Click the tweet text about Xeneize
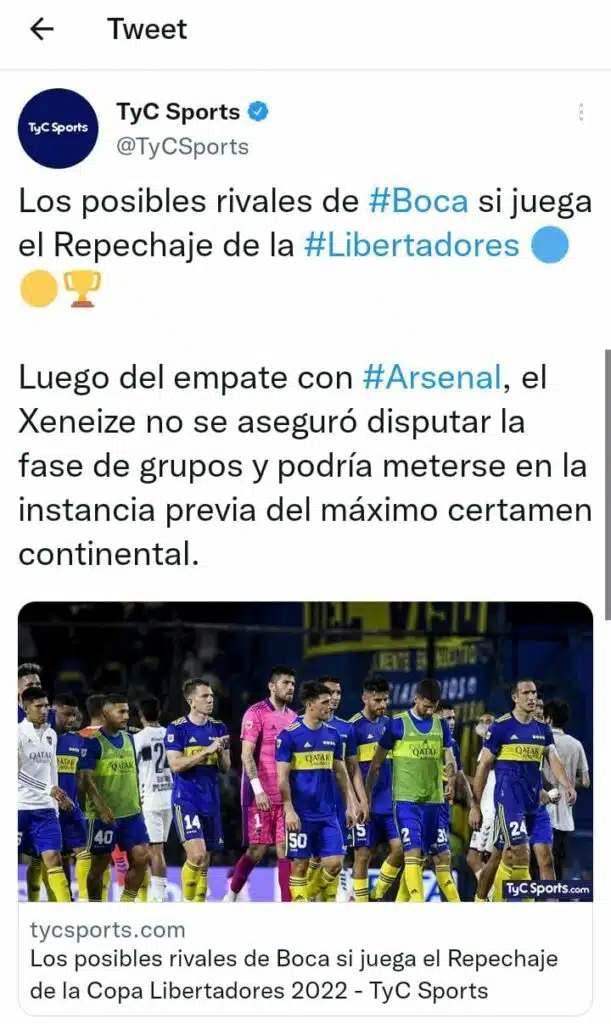This screenshot has height=1024, width=611. [x=305, y=466]
